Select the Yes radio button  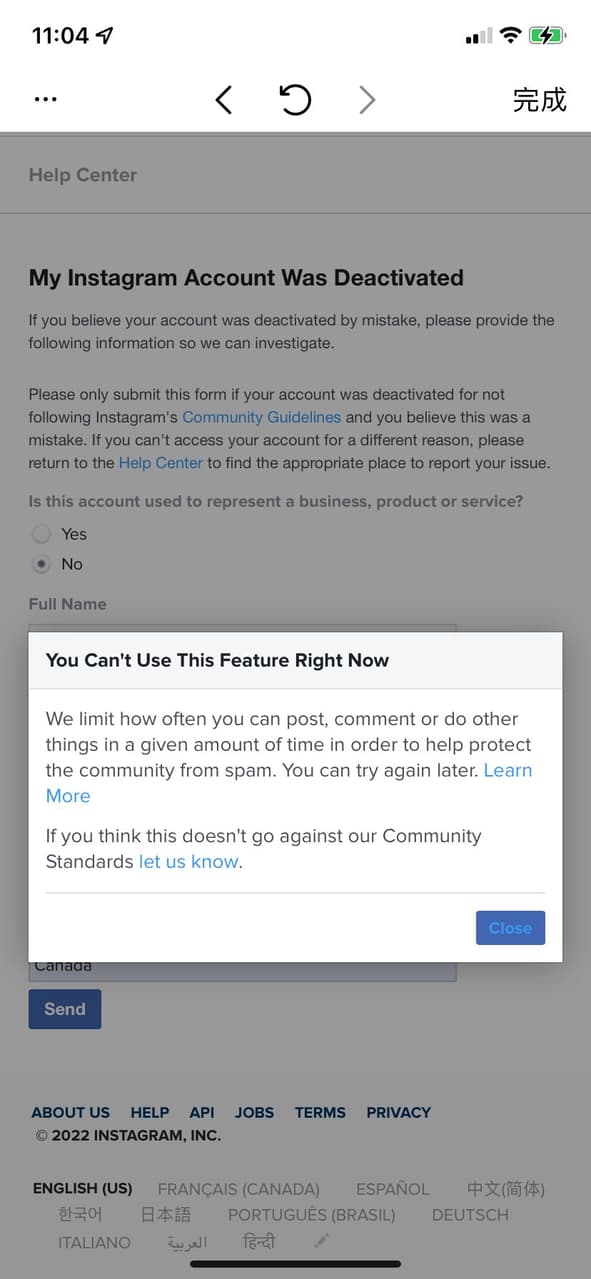(41, 534)
